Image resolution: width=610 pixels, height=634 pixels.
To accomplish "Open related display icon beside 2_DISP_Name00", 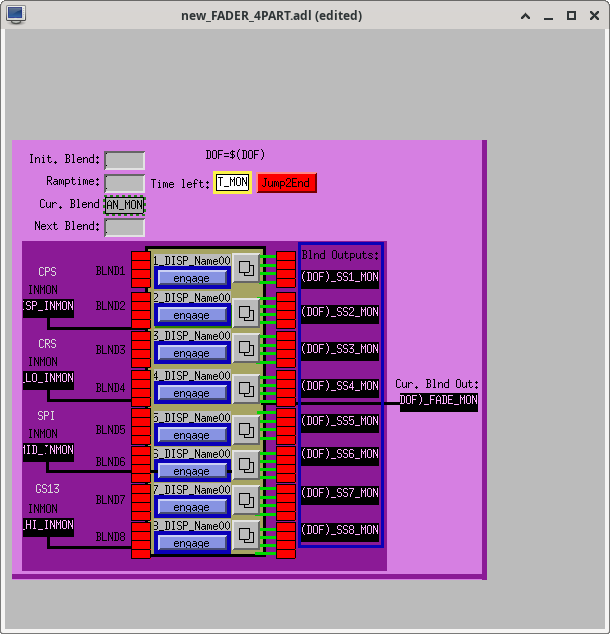I will tap(246, 313).
